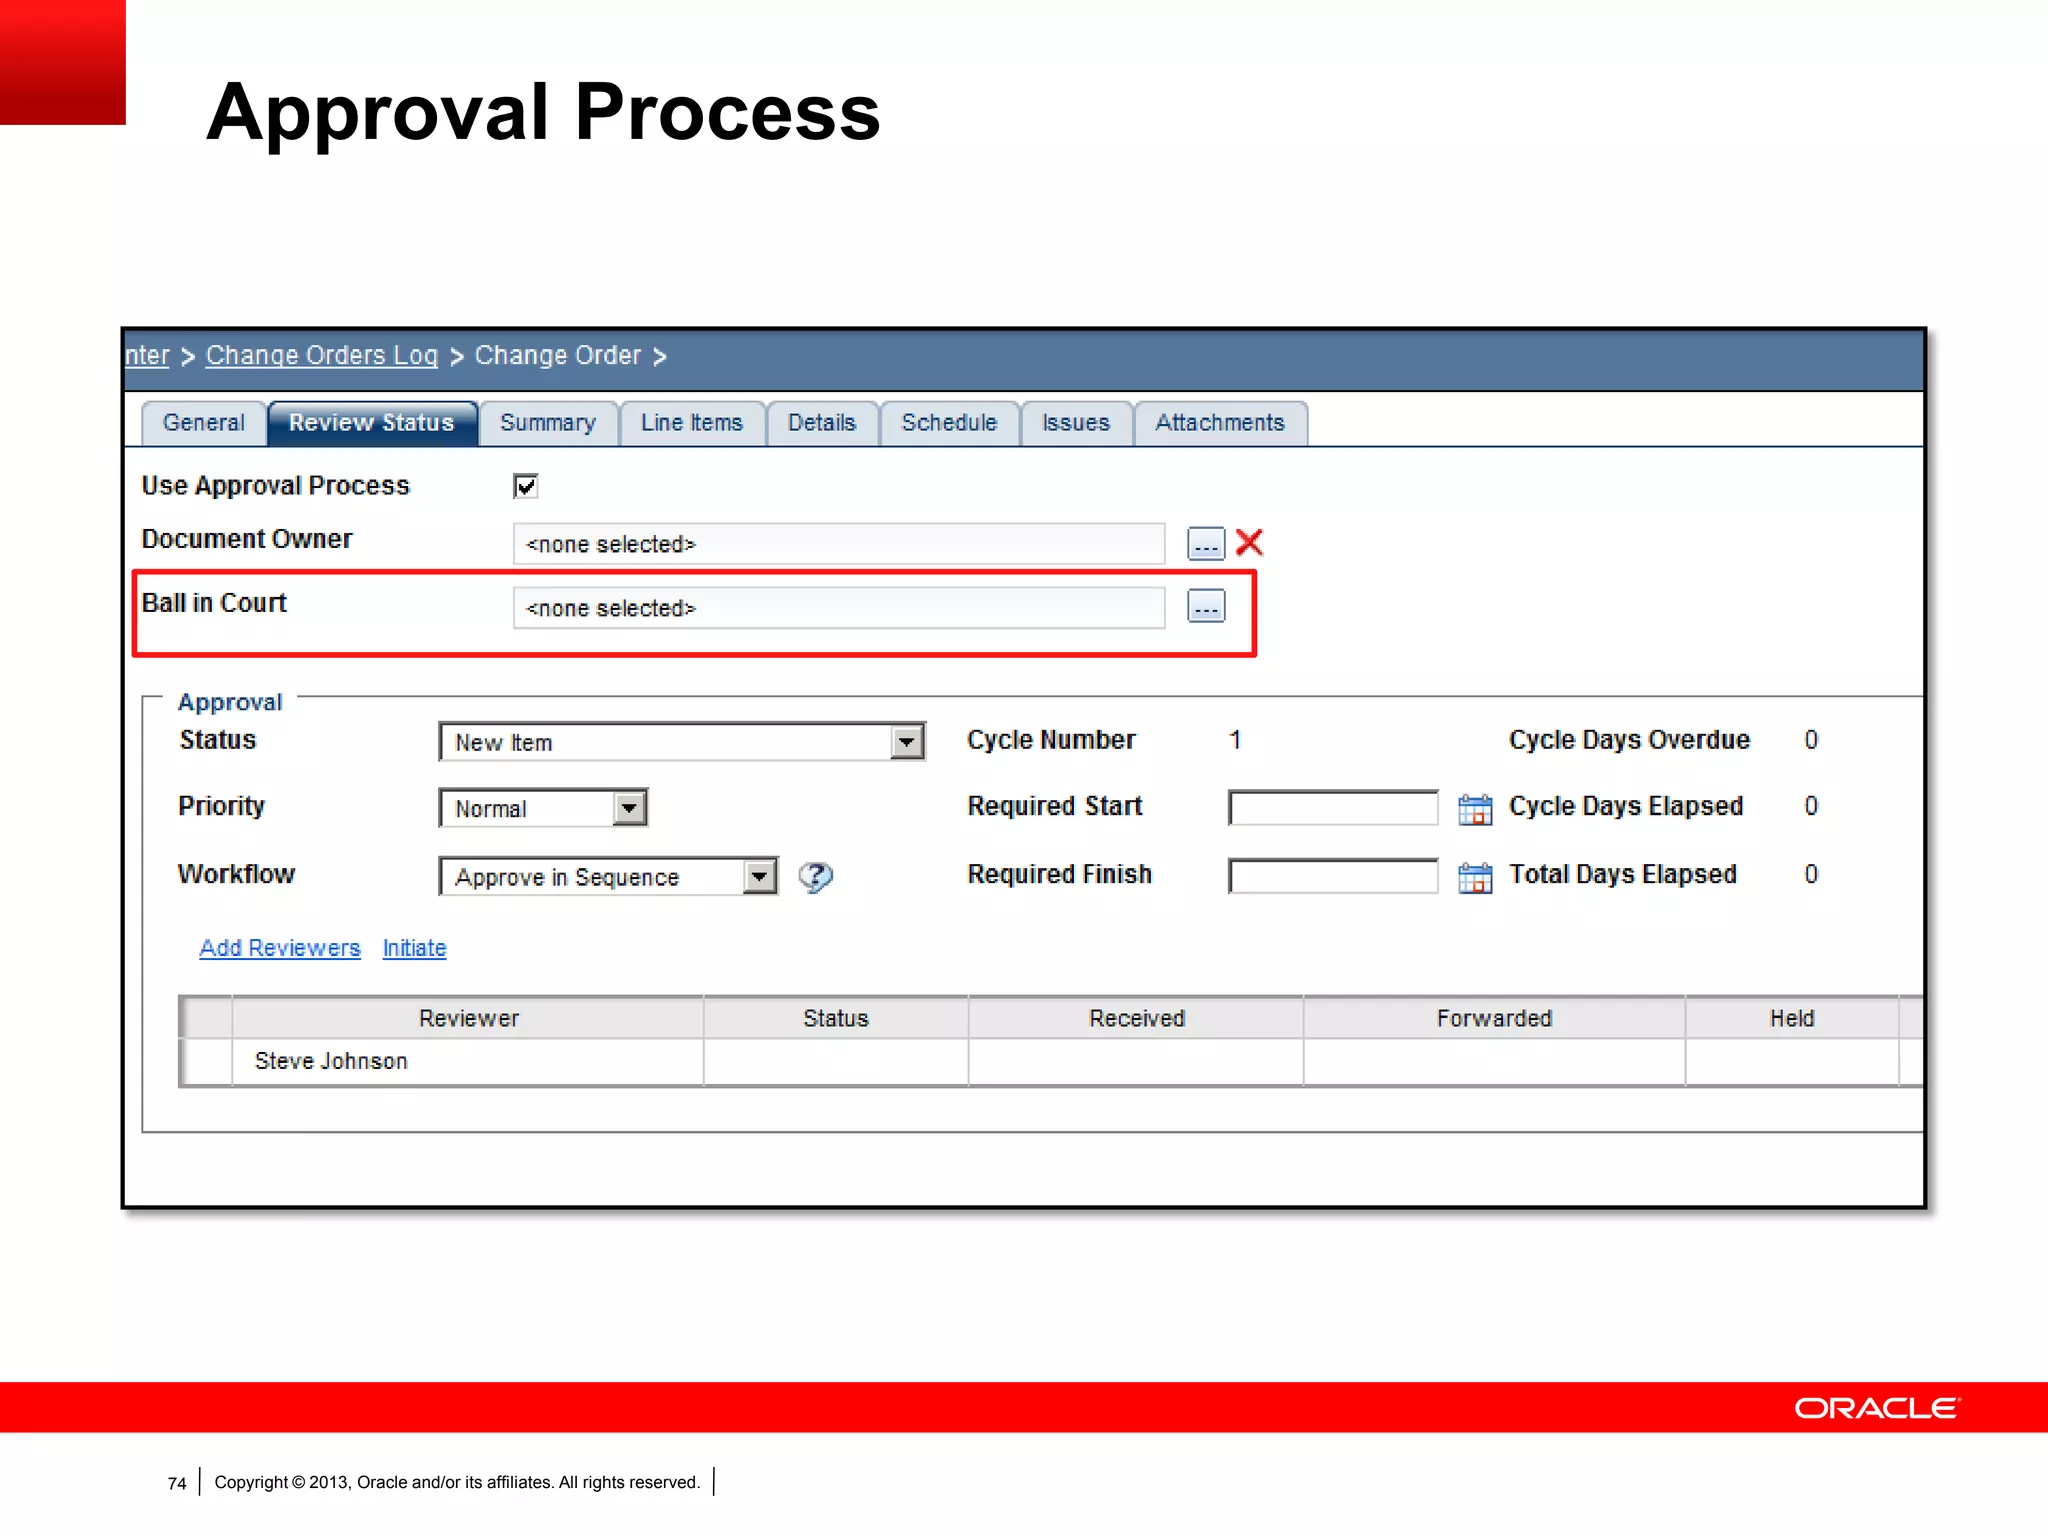This screenshot has width=2048, height=1536.
Task: Follow the Change Orders Log breadcrumb link
Action: pyautogui.click(x=322, y=356)
